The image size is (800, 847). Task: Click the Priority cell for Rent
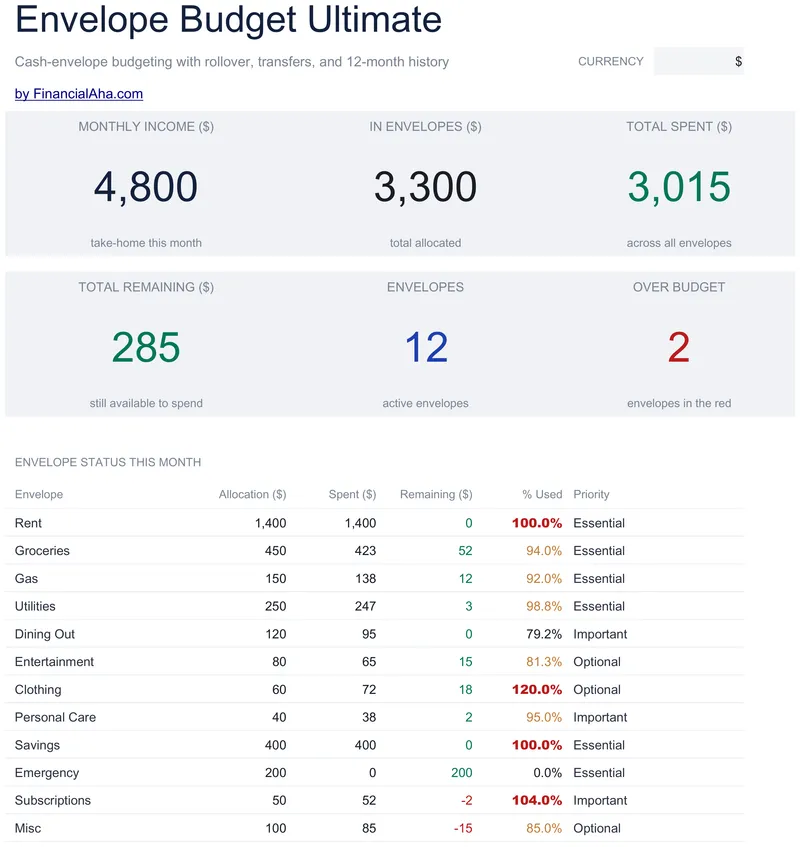599,523
